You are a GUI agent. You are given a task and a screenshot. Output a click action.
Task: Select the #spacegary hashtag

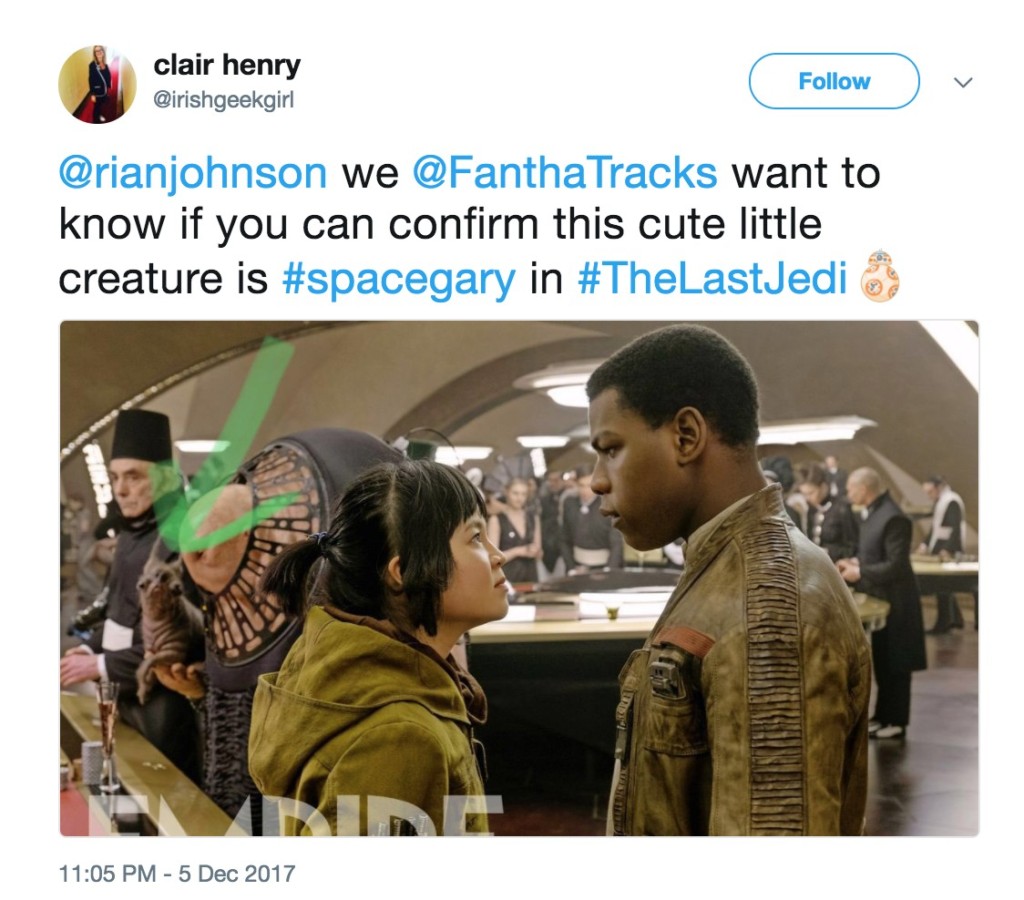pyautogui.click(x=398, y=280)
